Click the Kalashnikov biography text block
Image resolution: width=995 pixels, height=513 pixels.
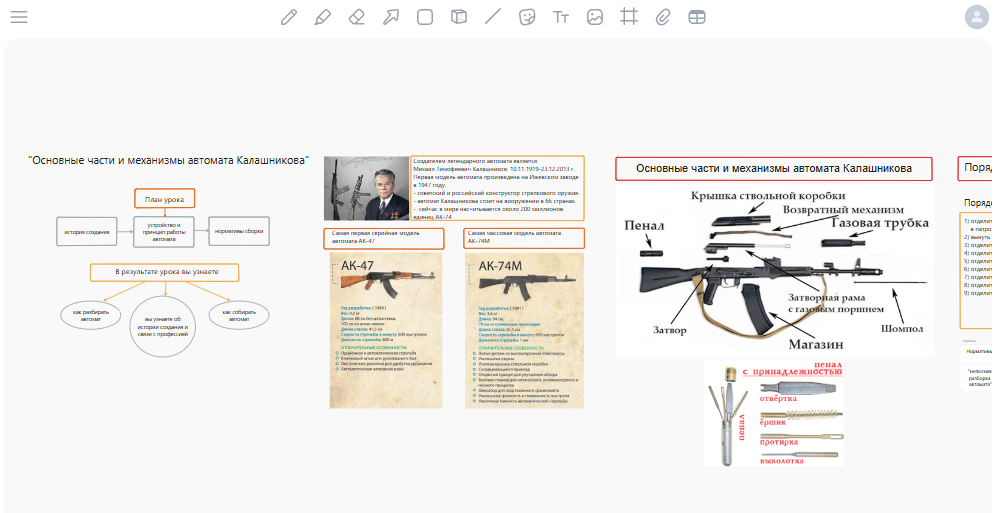[498, 189]
